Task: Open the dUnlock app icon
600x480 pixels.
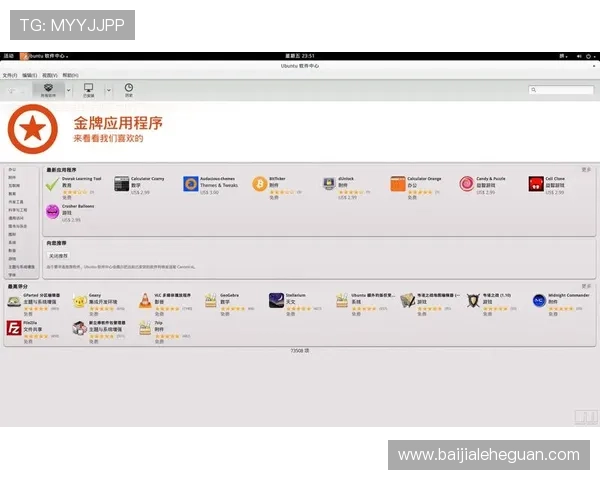Action: (x=329, y=184)
